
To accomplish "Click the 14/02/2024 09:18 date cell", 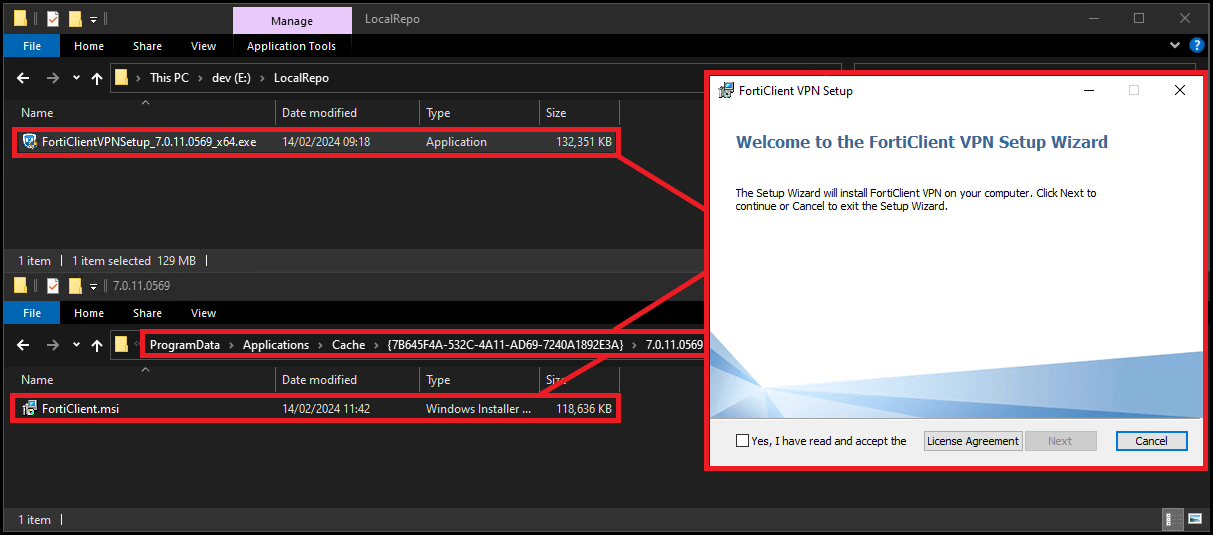I will click(x=326, y=142).
